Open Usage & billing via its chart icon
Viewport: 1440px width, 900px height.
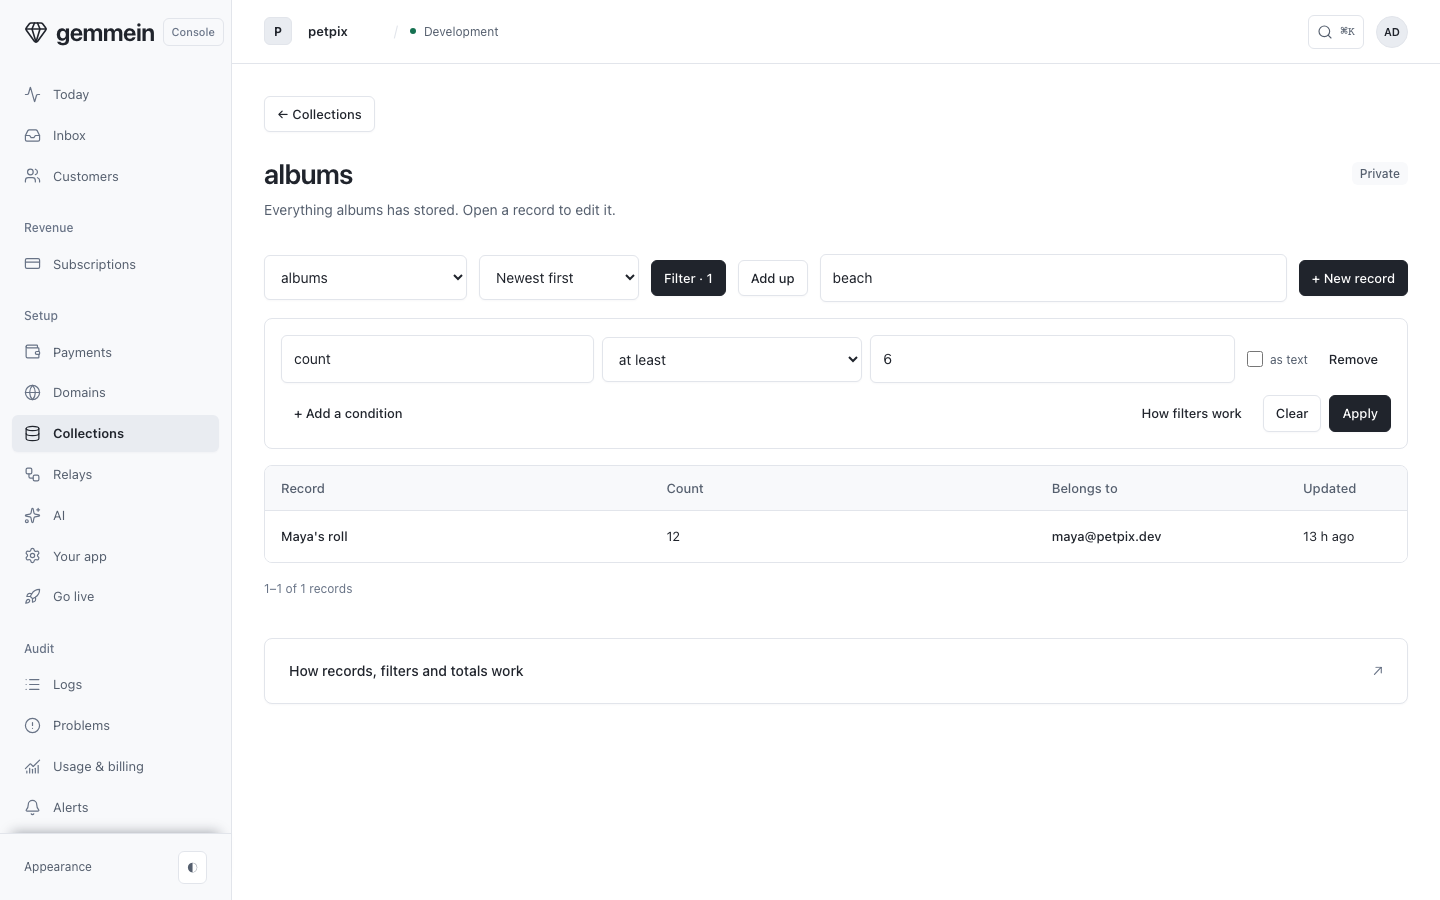[33, 766]
